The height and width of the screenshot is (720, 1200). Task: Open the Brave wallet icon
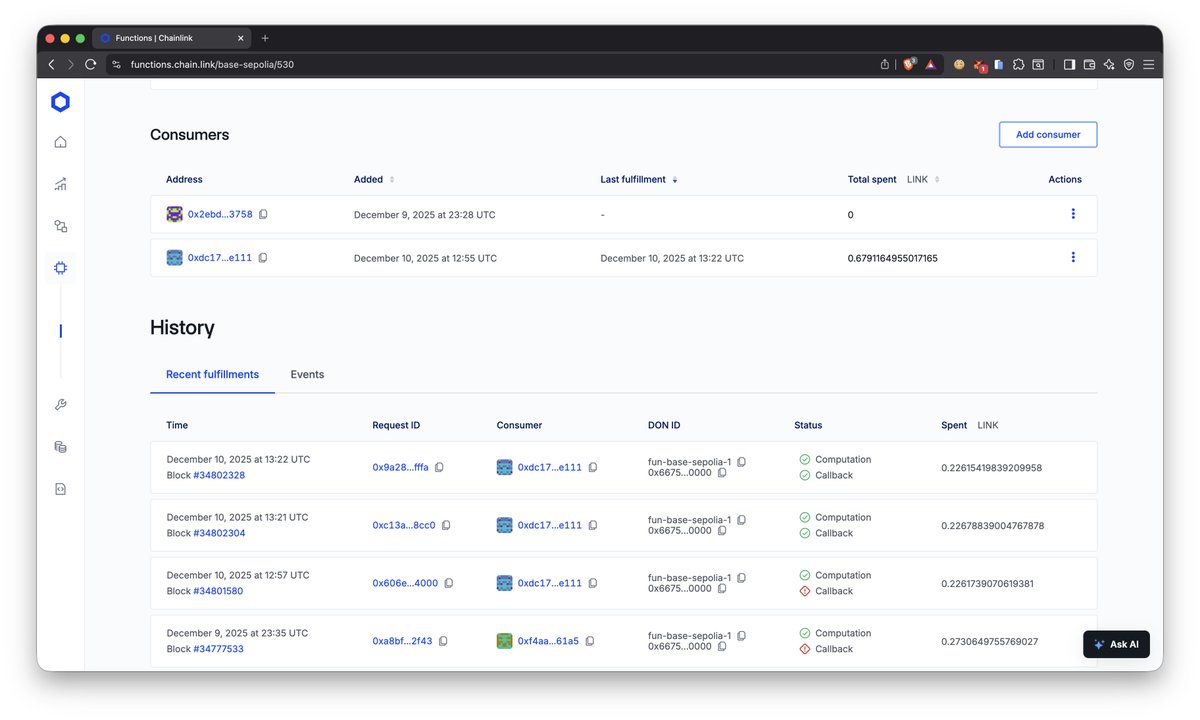[1089, 64]
